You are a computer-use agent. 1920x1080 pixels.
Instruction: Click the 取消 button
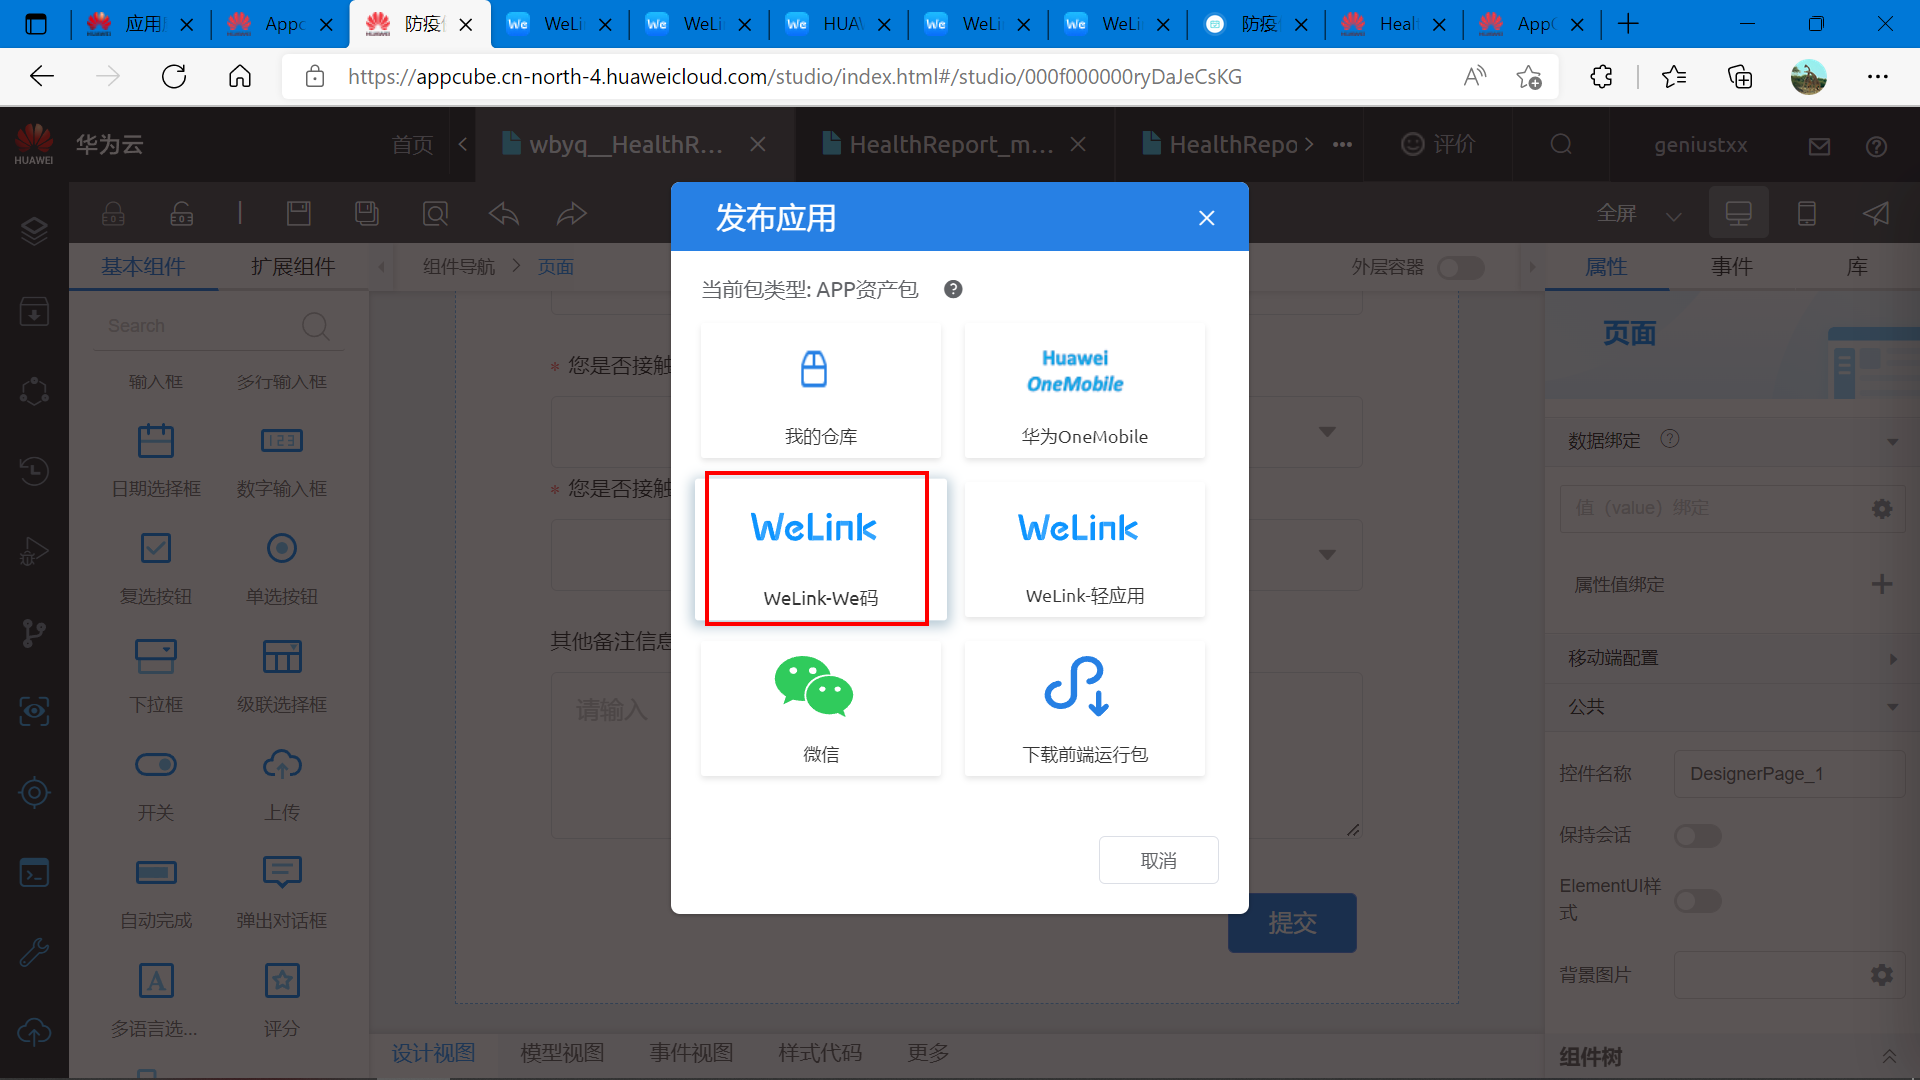pos(1158,860)
